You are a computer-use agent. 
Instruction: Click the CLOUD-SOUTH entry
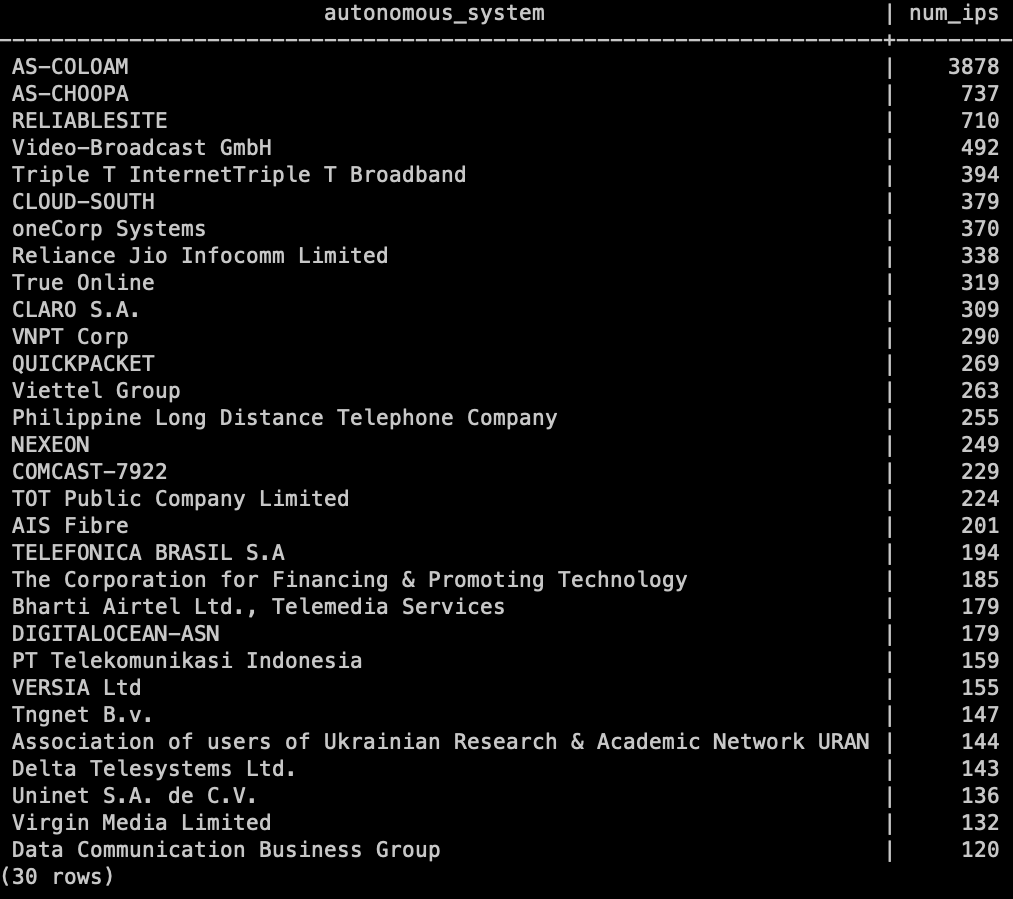click(83, 202)
